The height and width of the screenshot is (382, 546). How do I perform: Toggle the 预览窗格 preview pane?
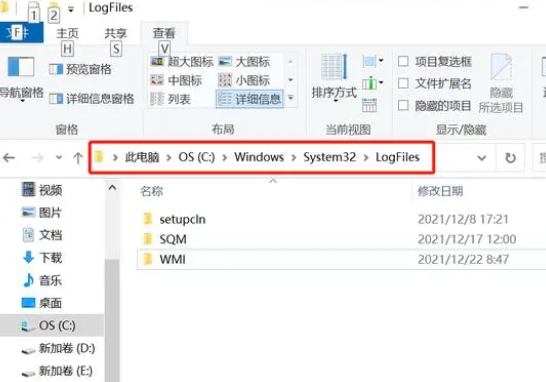coord(80,69)
